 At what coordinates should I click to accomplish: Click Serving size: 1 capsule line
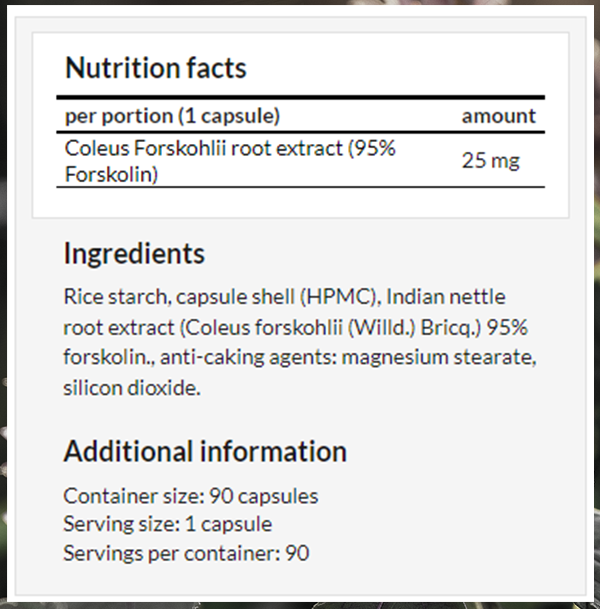(168, 524)
